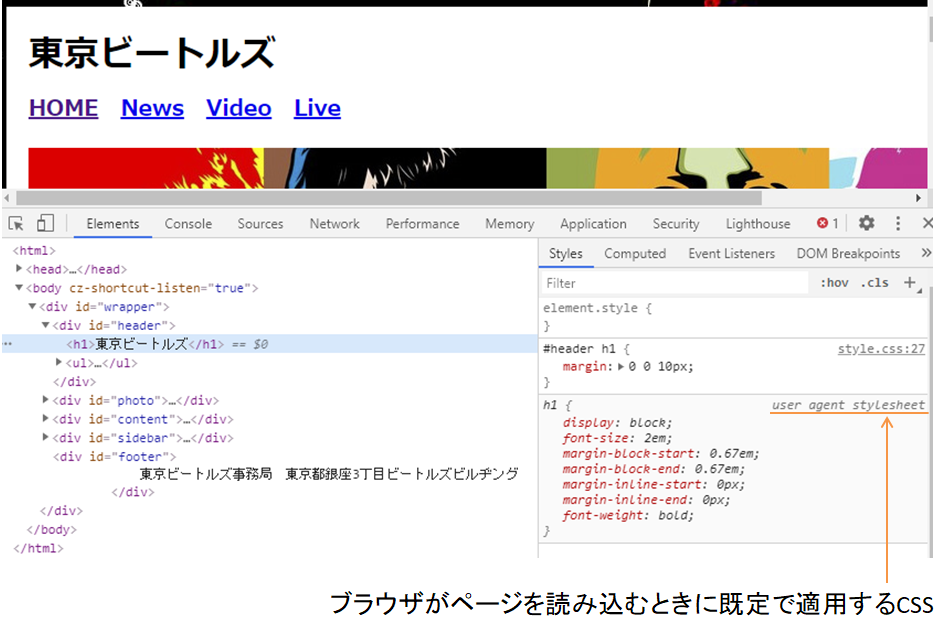Toggle the .cls element classes panel
The width and height of the screenshot is (939, 619).
(874, 283)
